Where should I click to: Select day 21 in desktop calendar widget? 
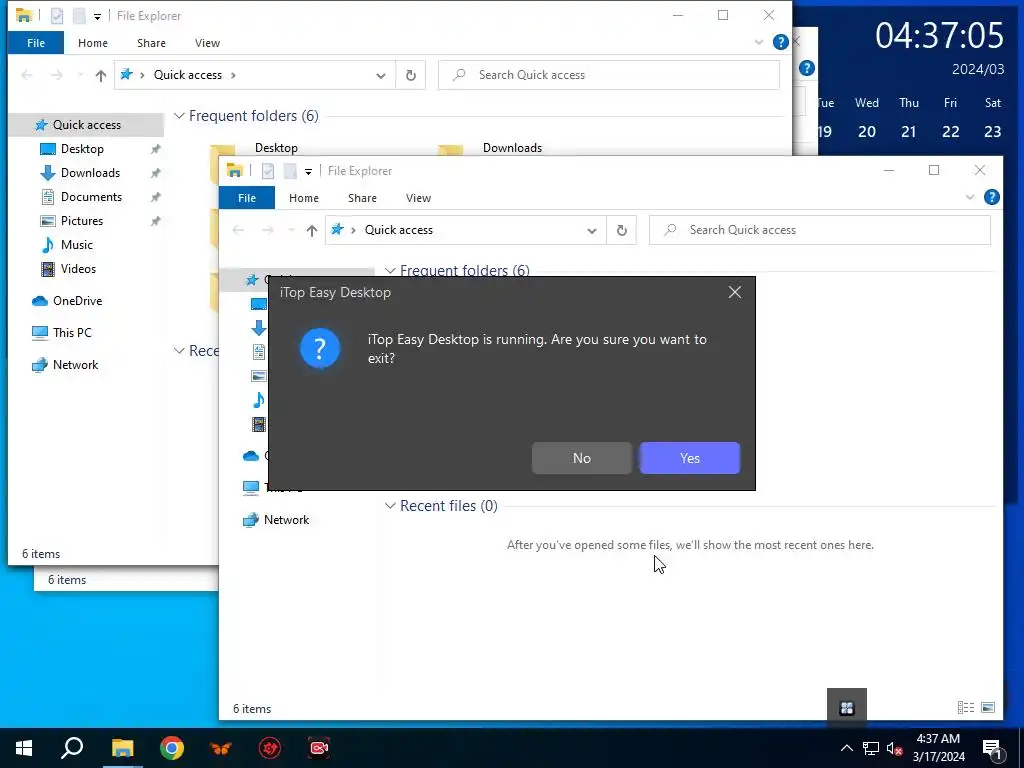click(908, 132)
